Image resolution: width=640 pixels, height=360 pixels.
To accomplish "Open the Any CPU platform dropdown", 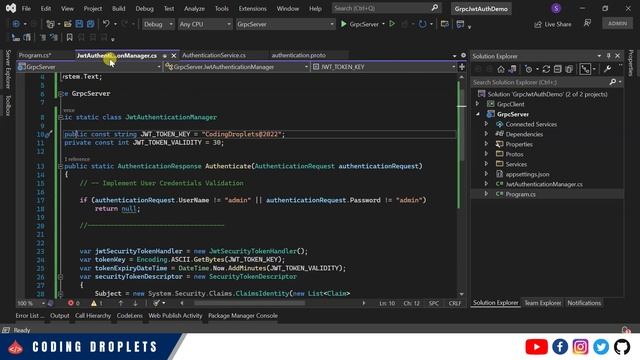I will click(205, 24).
